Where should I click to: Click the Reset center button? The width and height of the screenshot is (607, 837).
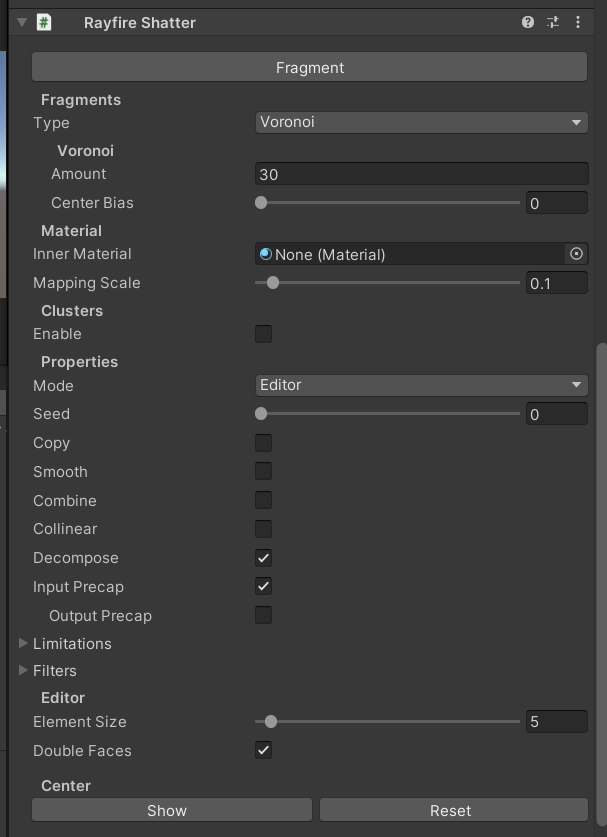pyautogui.click(x=454, y=810)
